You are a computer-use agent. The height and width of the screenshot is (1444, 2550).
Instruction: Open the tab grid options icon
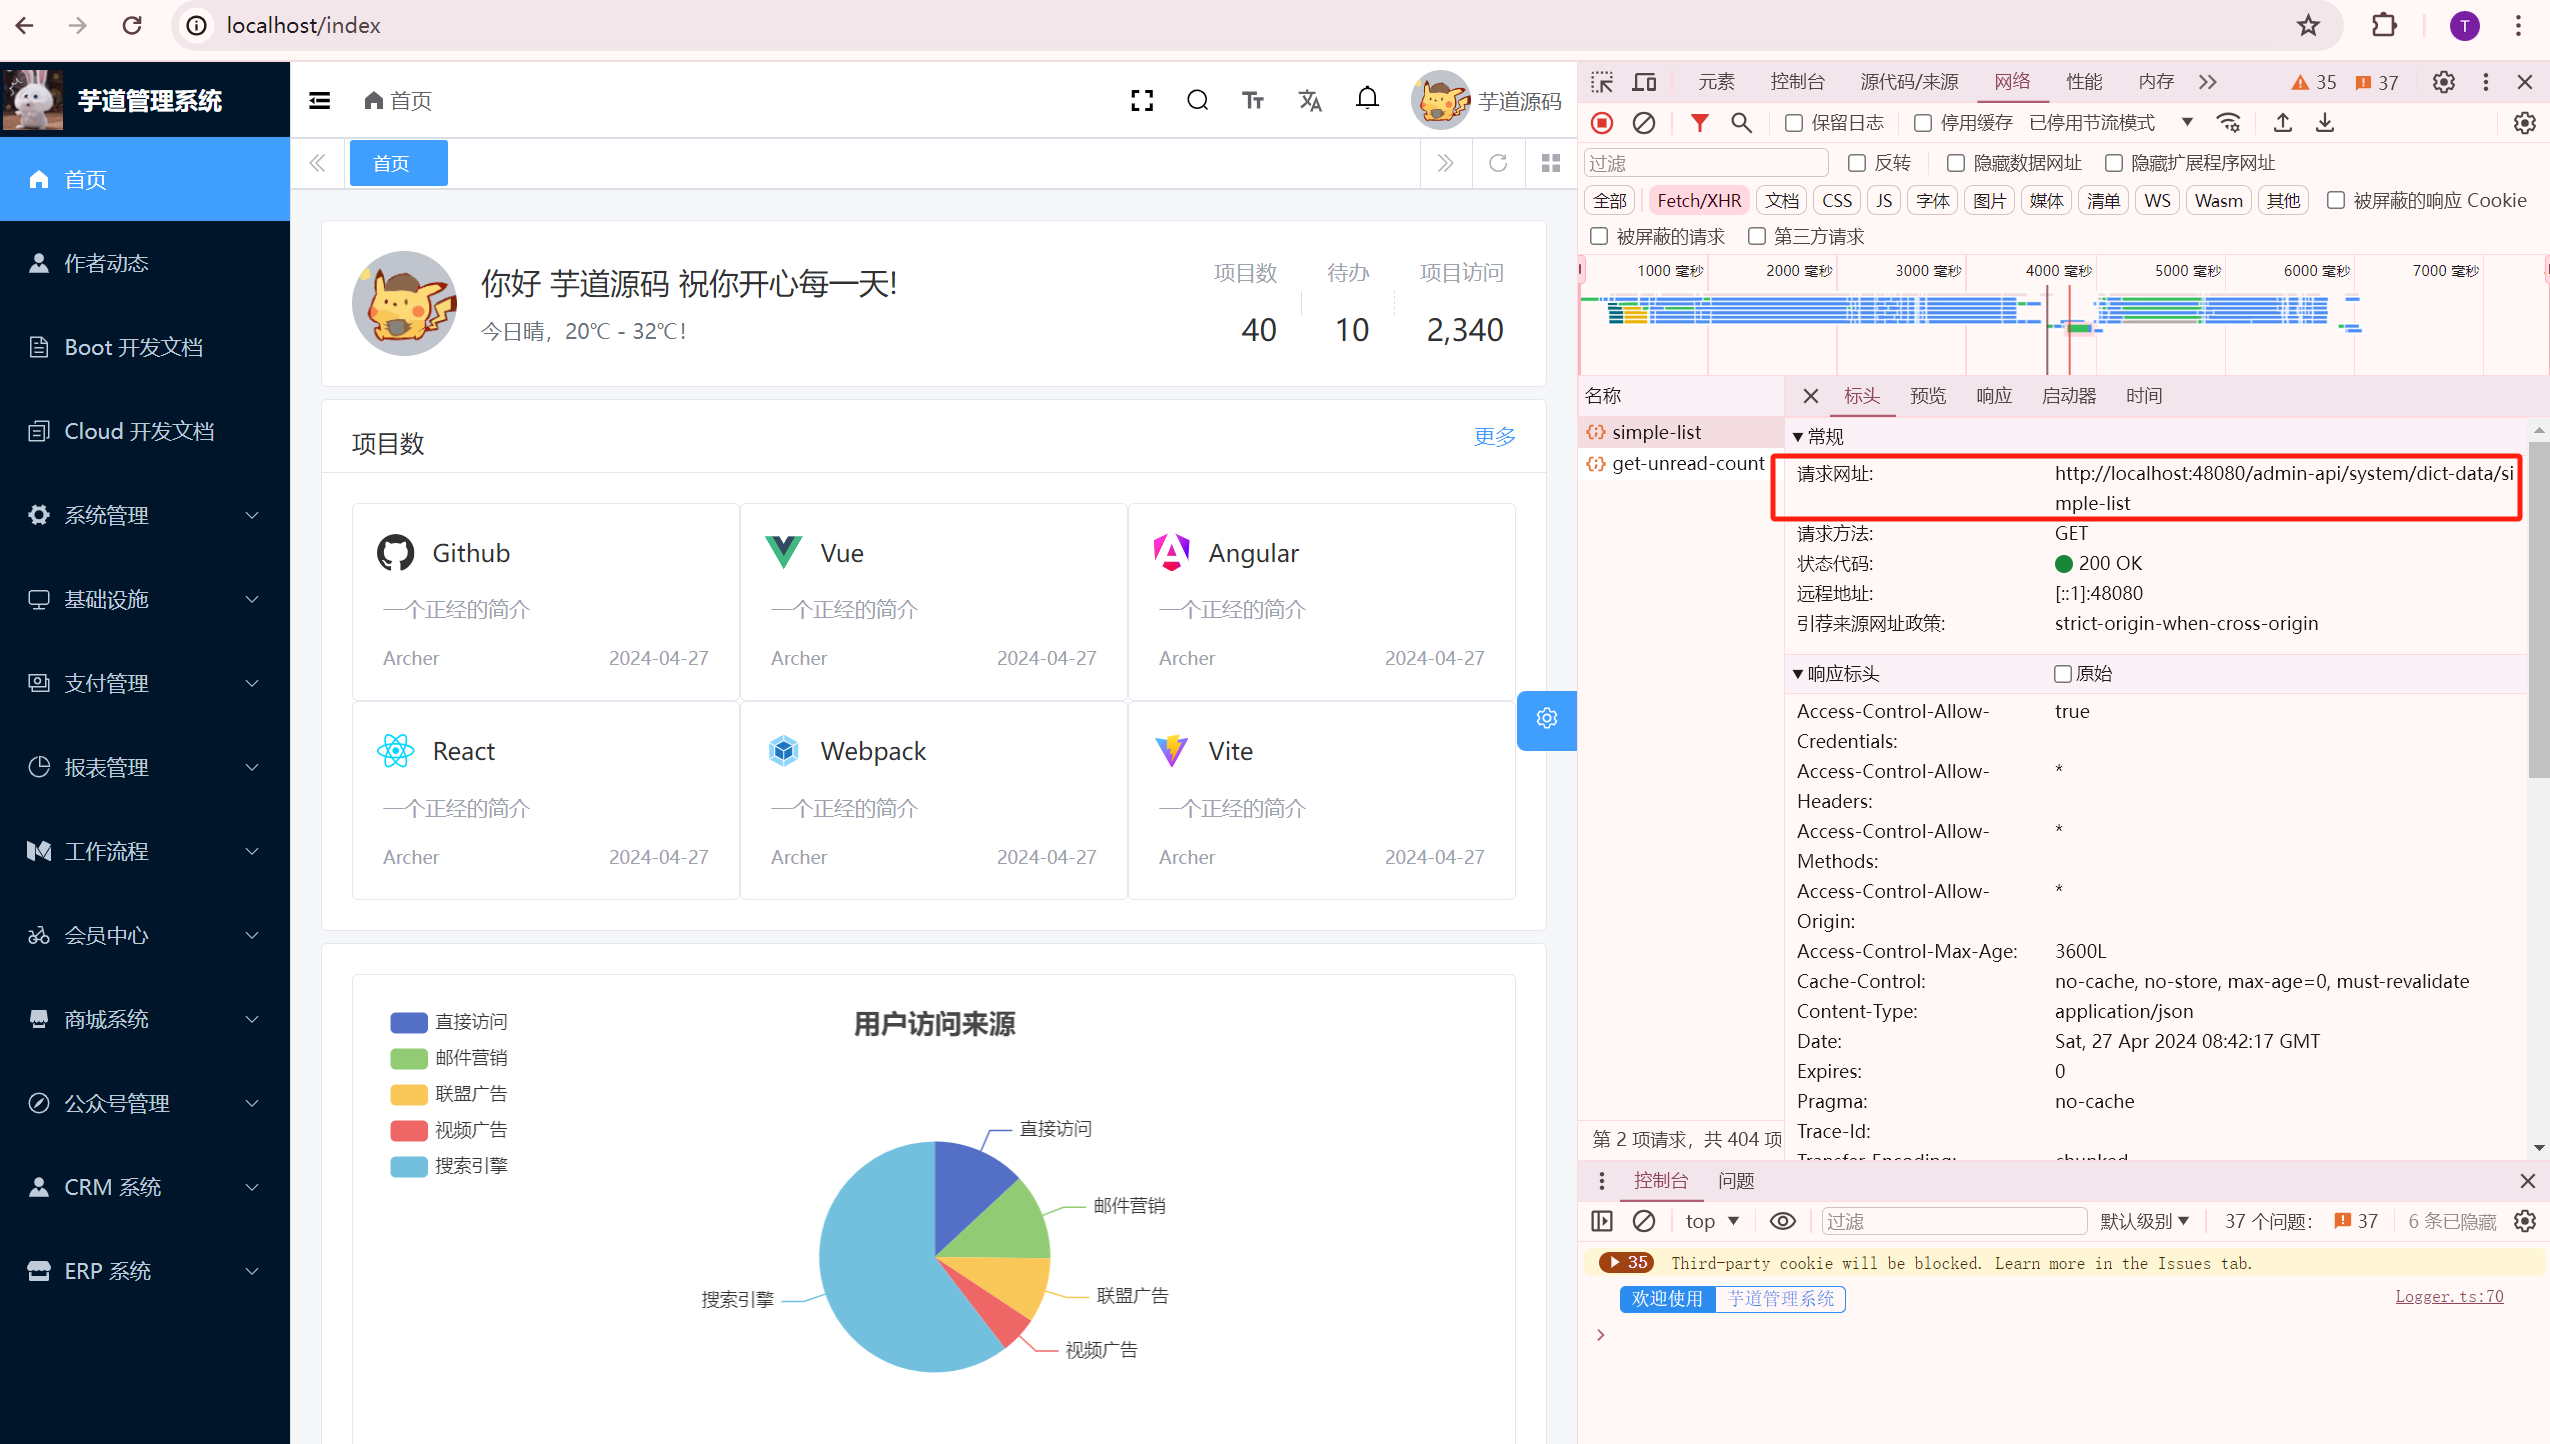click(x=1551, y=163)
